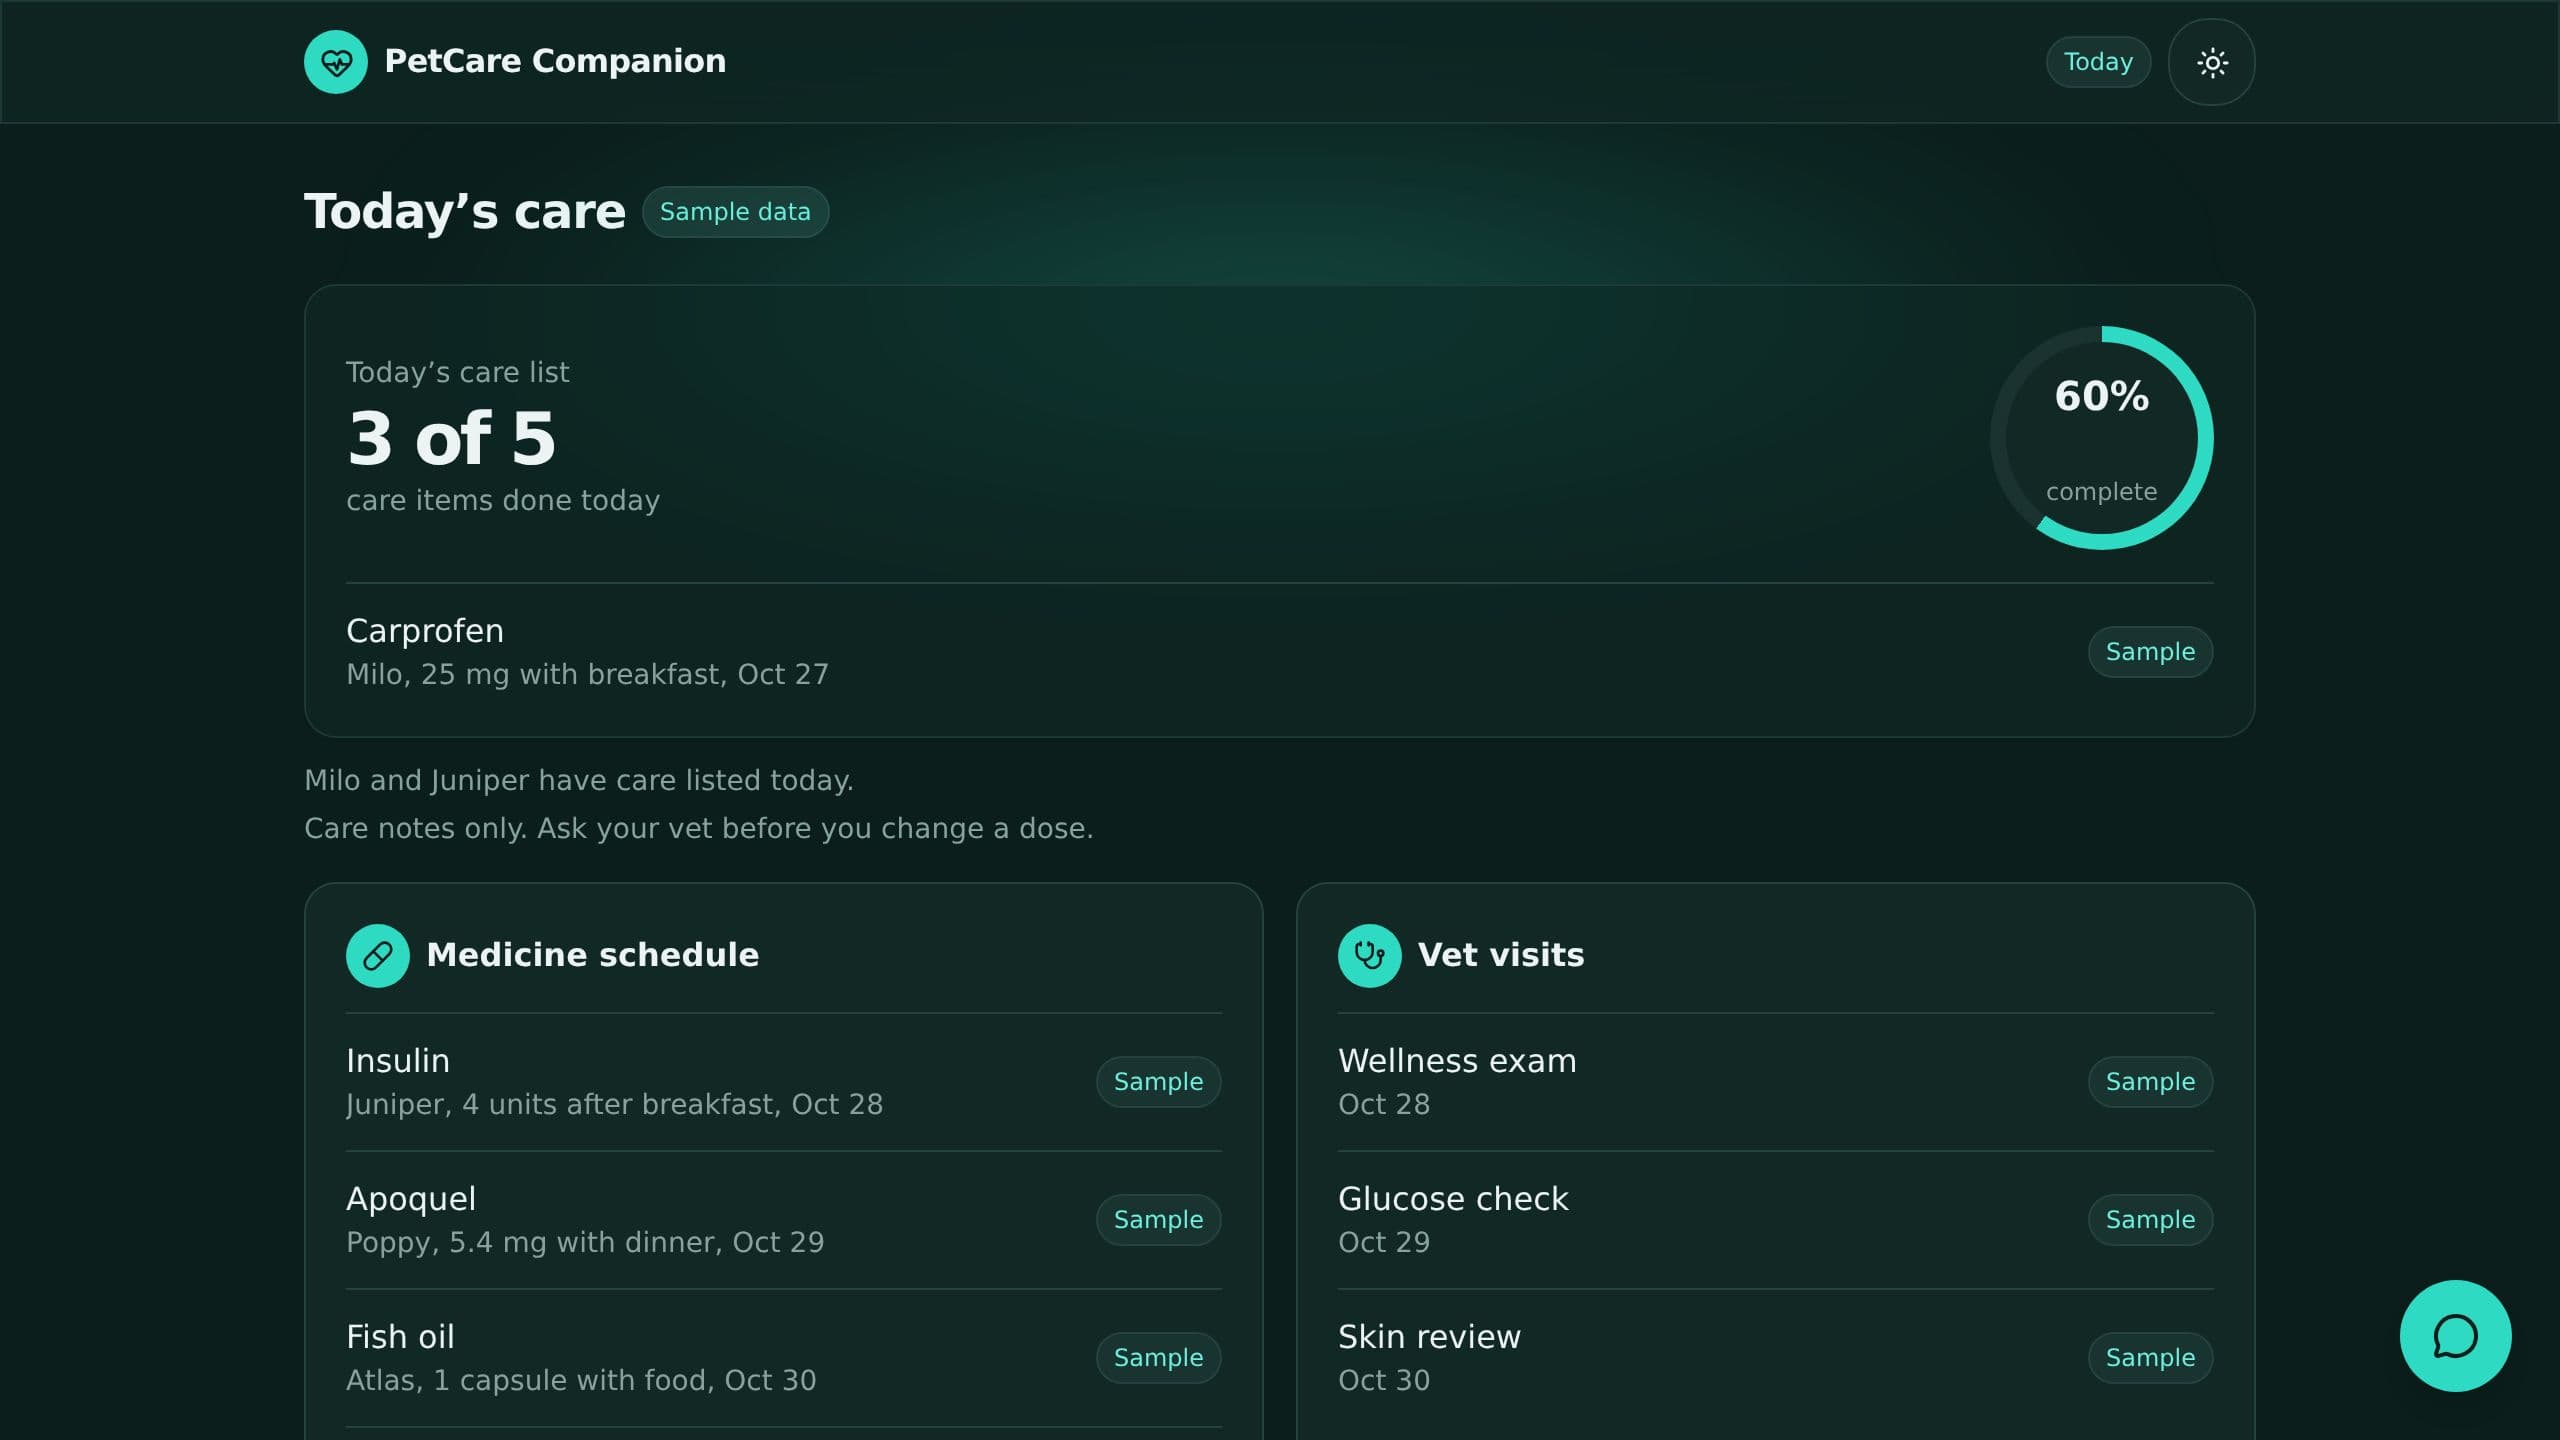Click 'care items done today' label

click(503, 501)
